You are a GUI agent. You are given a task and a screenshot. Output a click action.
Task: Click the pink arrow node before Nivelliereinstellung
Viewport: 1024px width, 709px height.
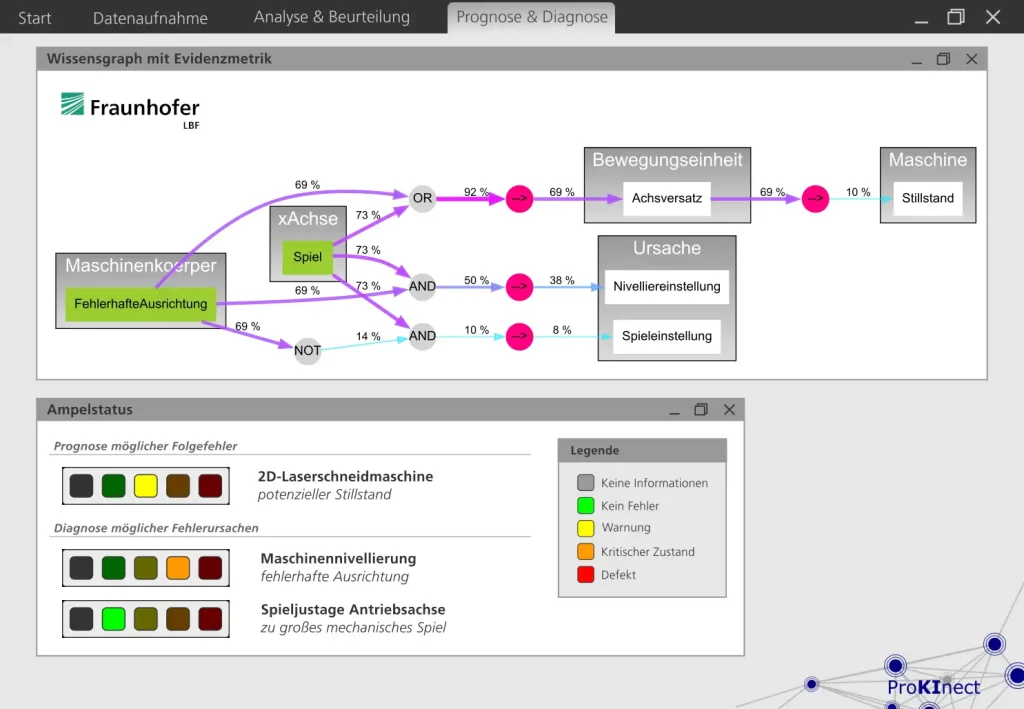[x=519, y=287]
